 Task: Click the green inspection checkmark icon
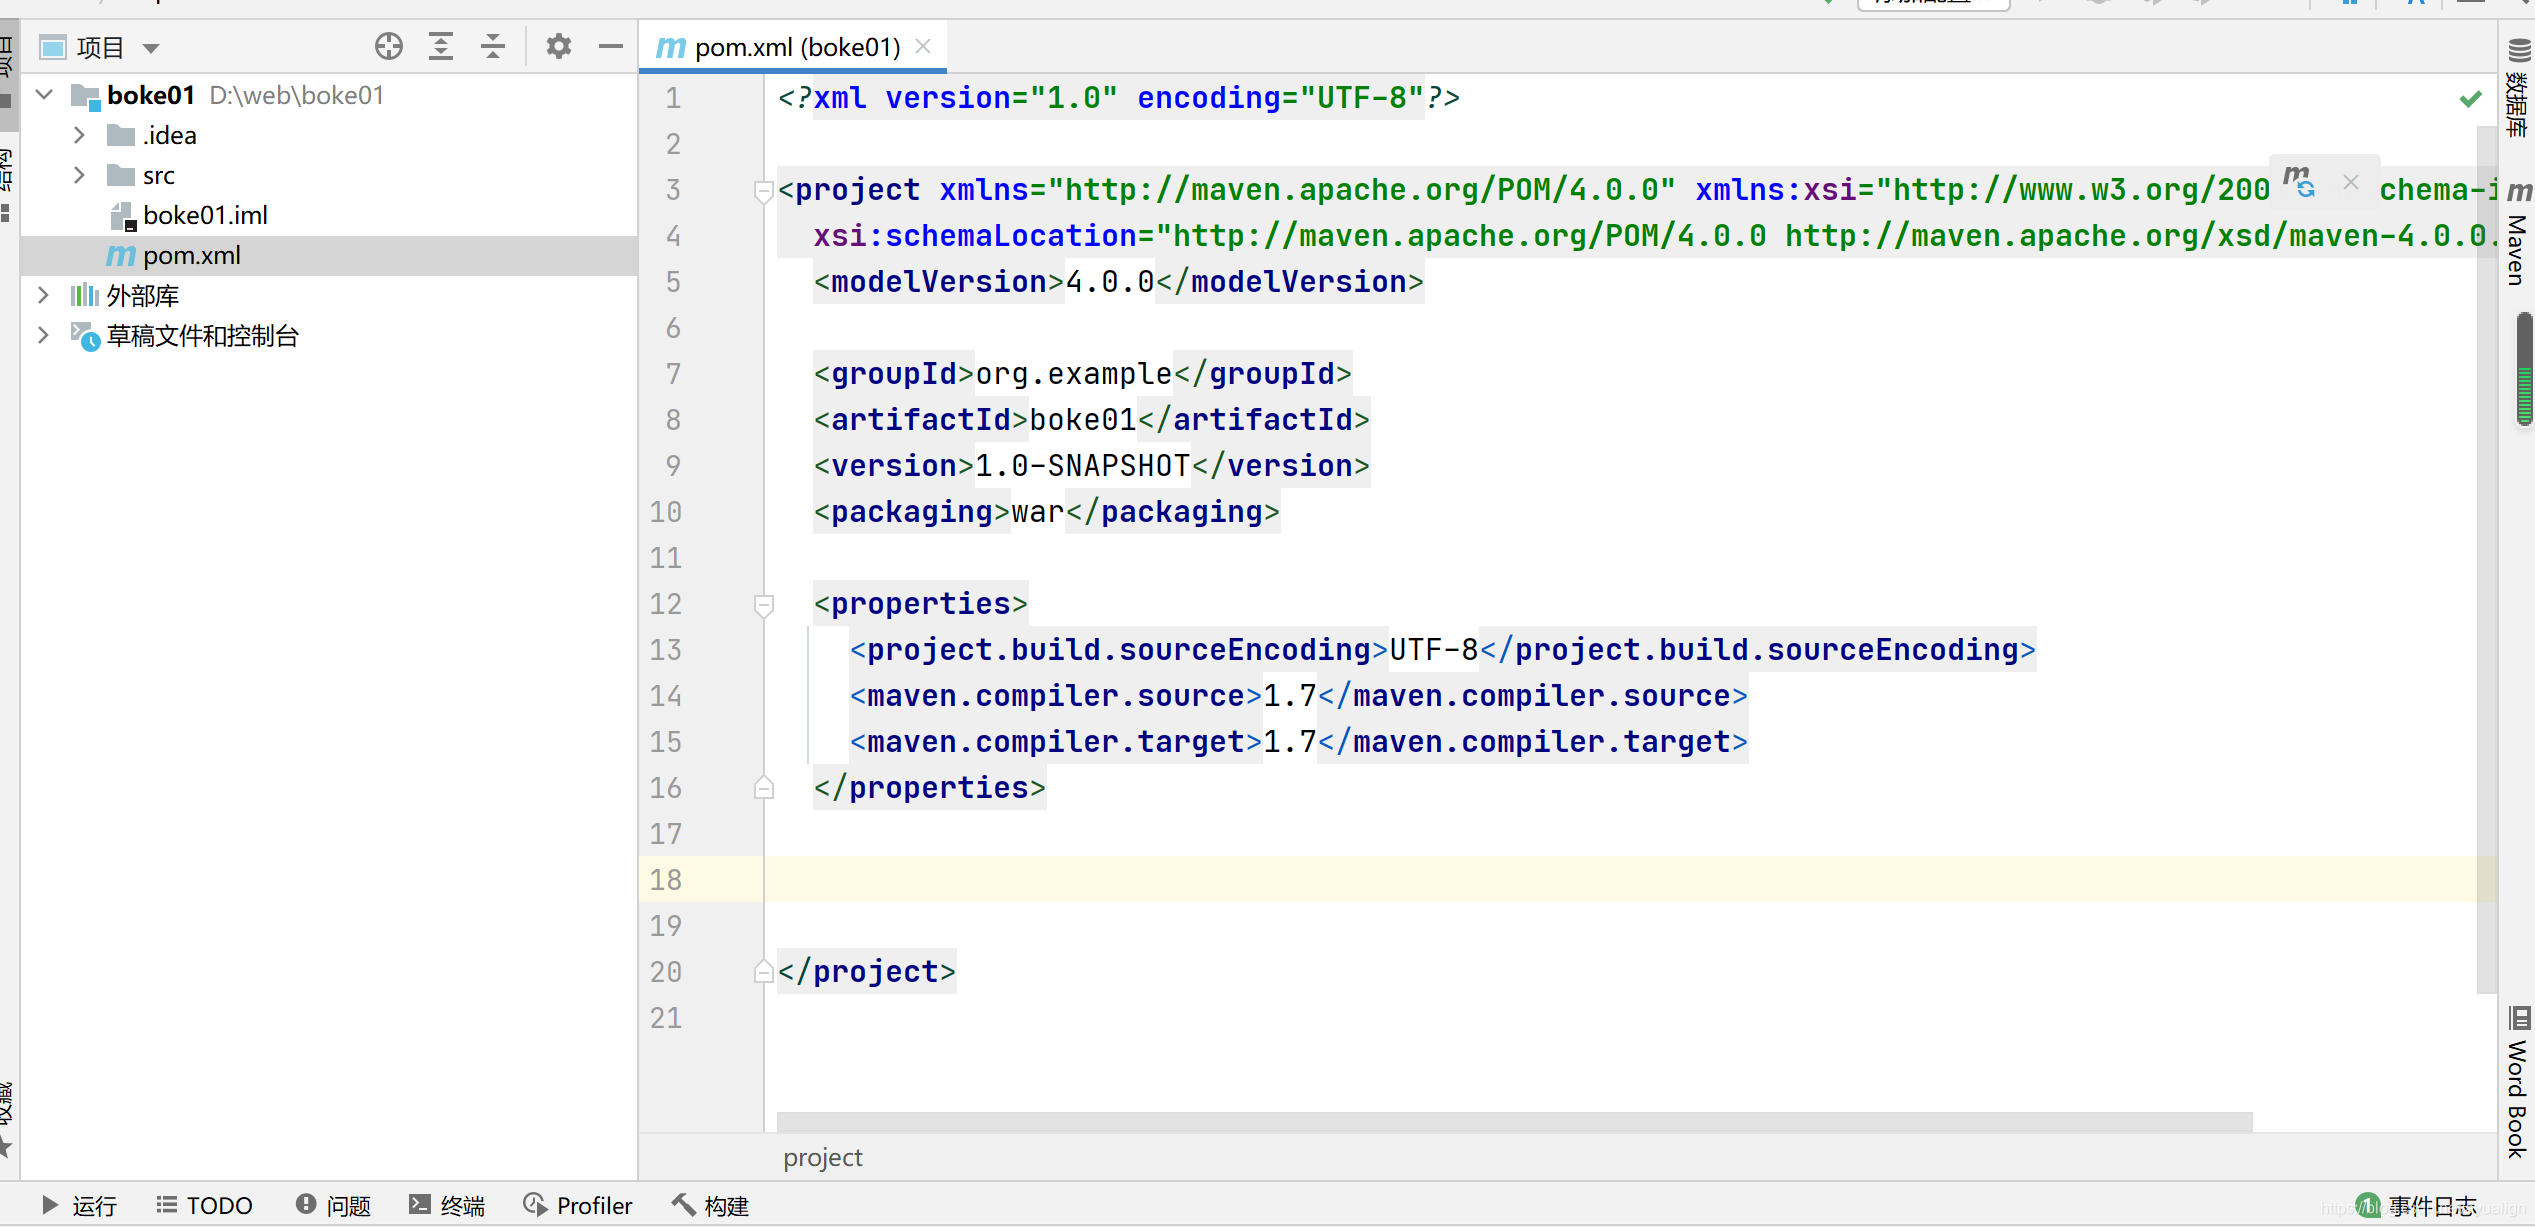click(2471, 98)
